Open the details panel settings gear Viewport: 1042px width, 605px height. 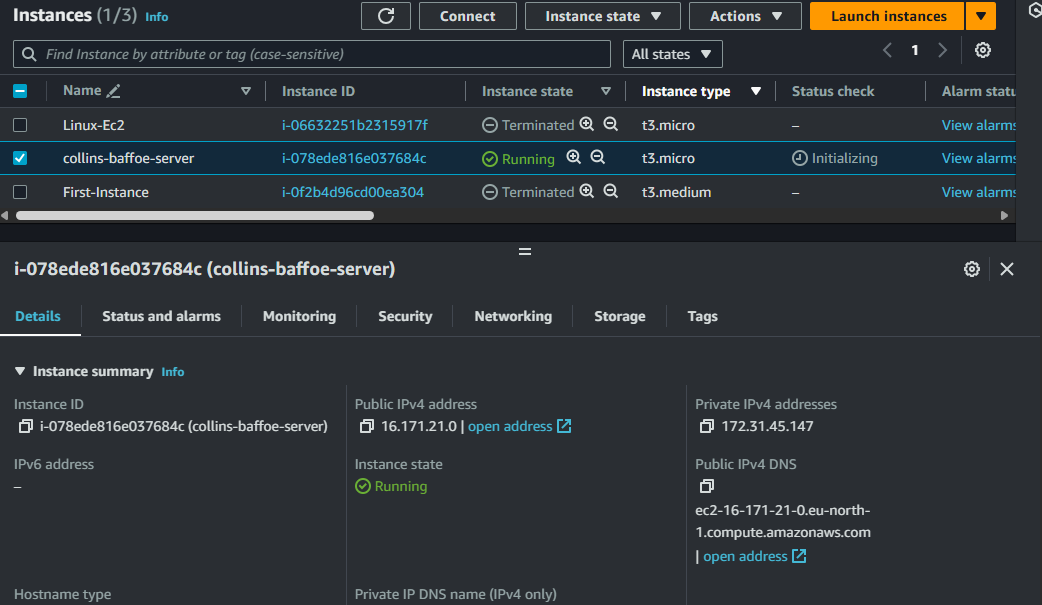[x=971, y=268]
